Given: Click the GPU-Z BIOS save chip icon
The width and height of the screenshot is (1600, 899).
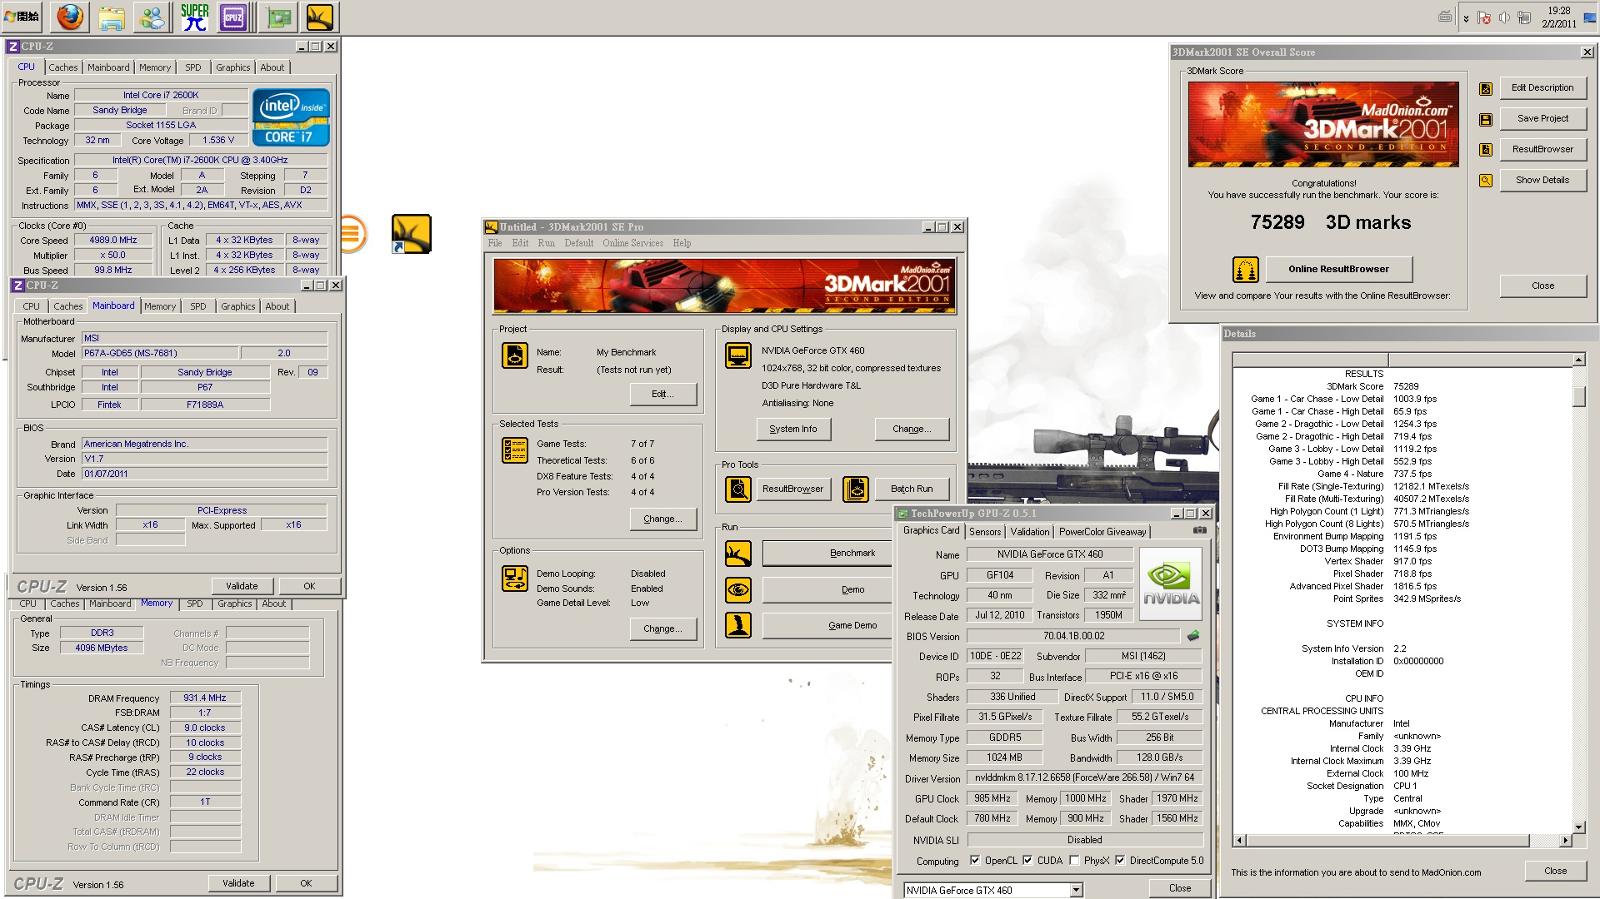Looking at the screenshot, I should [x=1192, y=635].
